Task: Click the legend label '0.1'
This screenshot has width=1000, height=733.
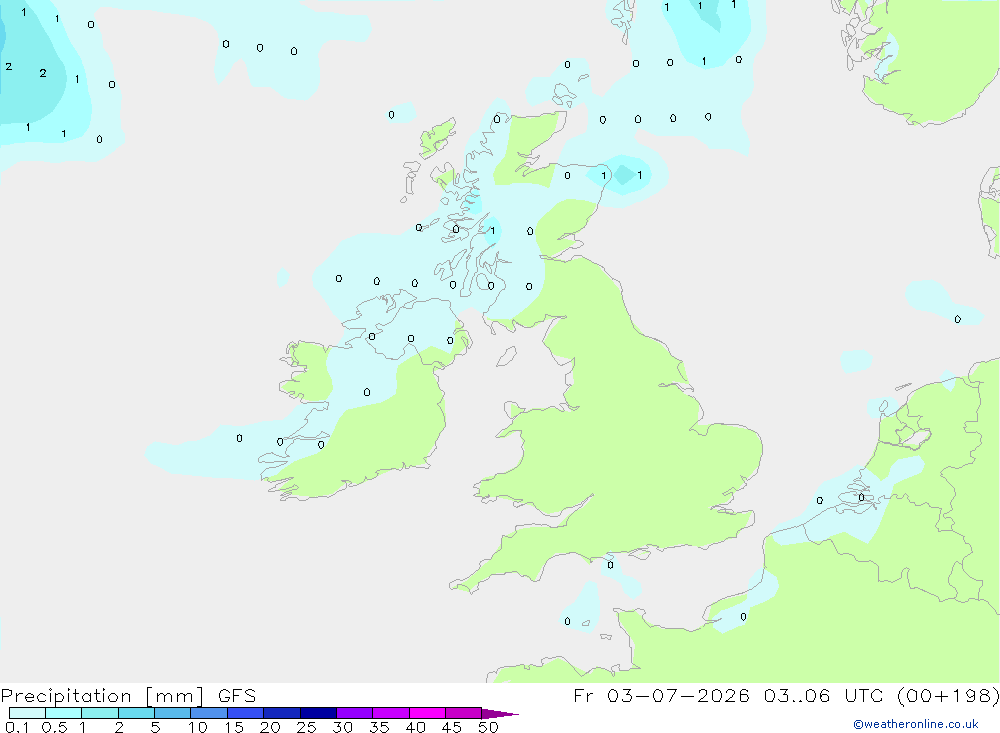Action: pos(17,727)
